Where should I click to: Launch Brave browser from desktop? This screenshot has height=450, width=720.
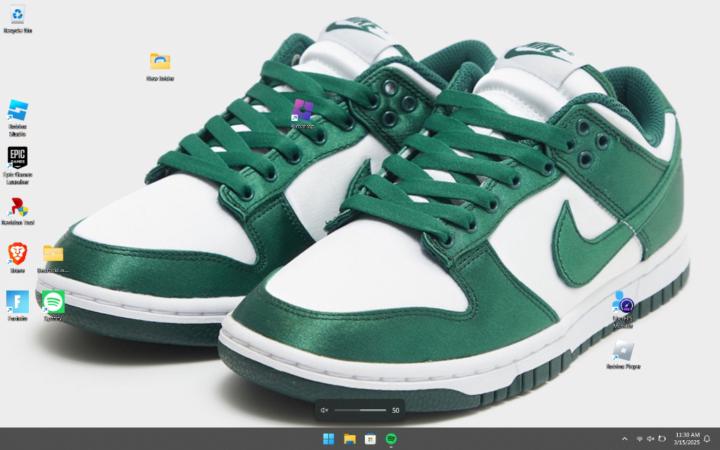click(x=18, y=252)
